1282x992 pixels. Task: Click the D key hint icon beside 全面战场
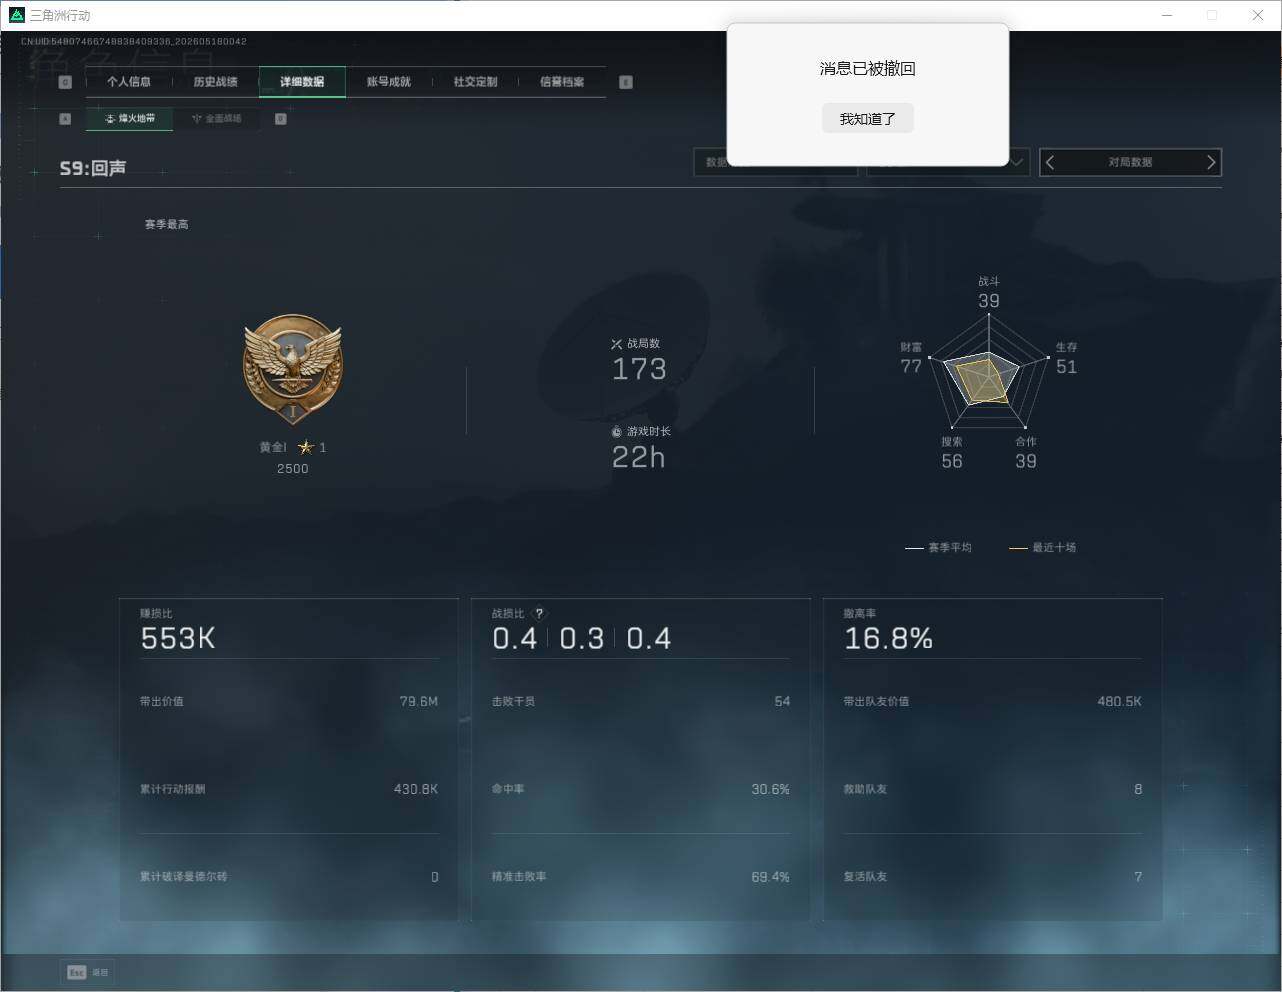[280, 119]
